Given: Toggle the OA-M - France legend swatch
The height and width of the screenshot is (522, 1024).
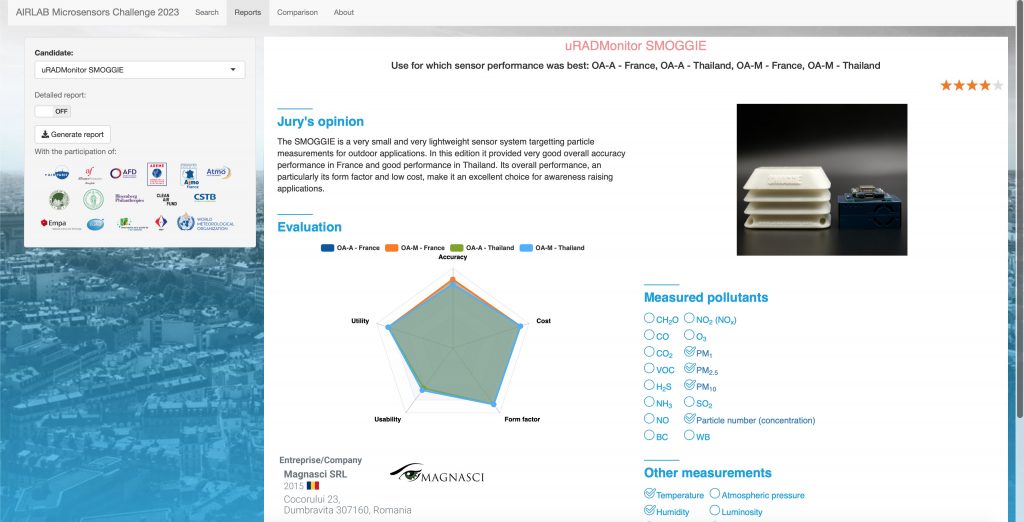Looking at the screenshot, I should [x=392, y=248].
